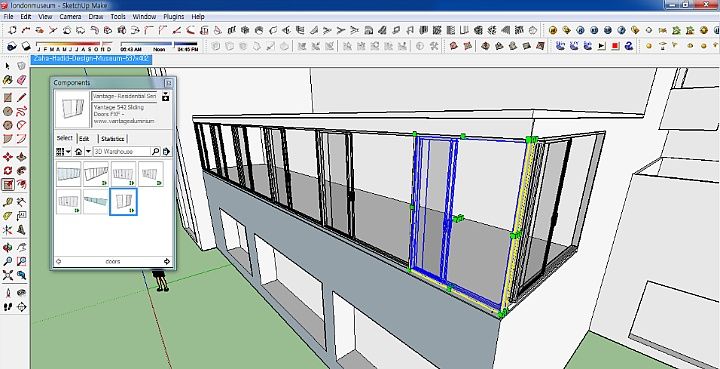The width and height of the screenshot is (720, 369).
Task: Click the Components search magnifier button
Action: [156, 151]
